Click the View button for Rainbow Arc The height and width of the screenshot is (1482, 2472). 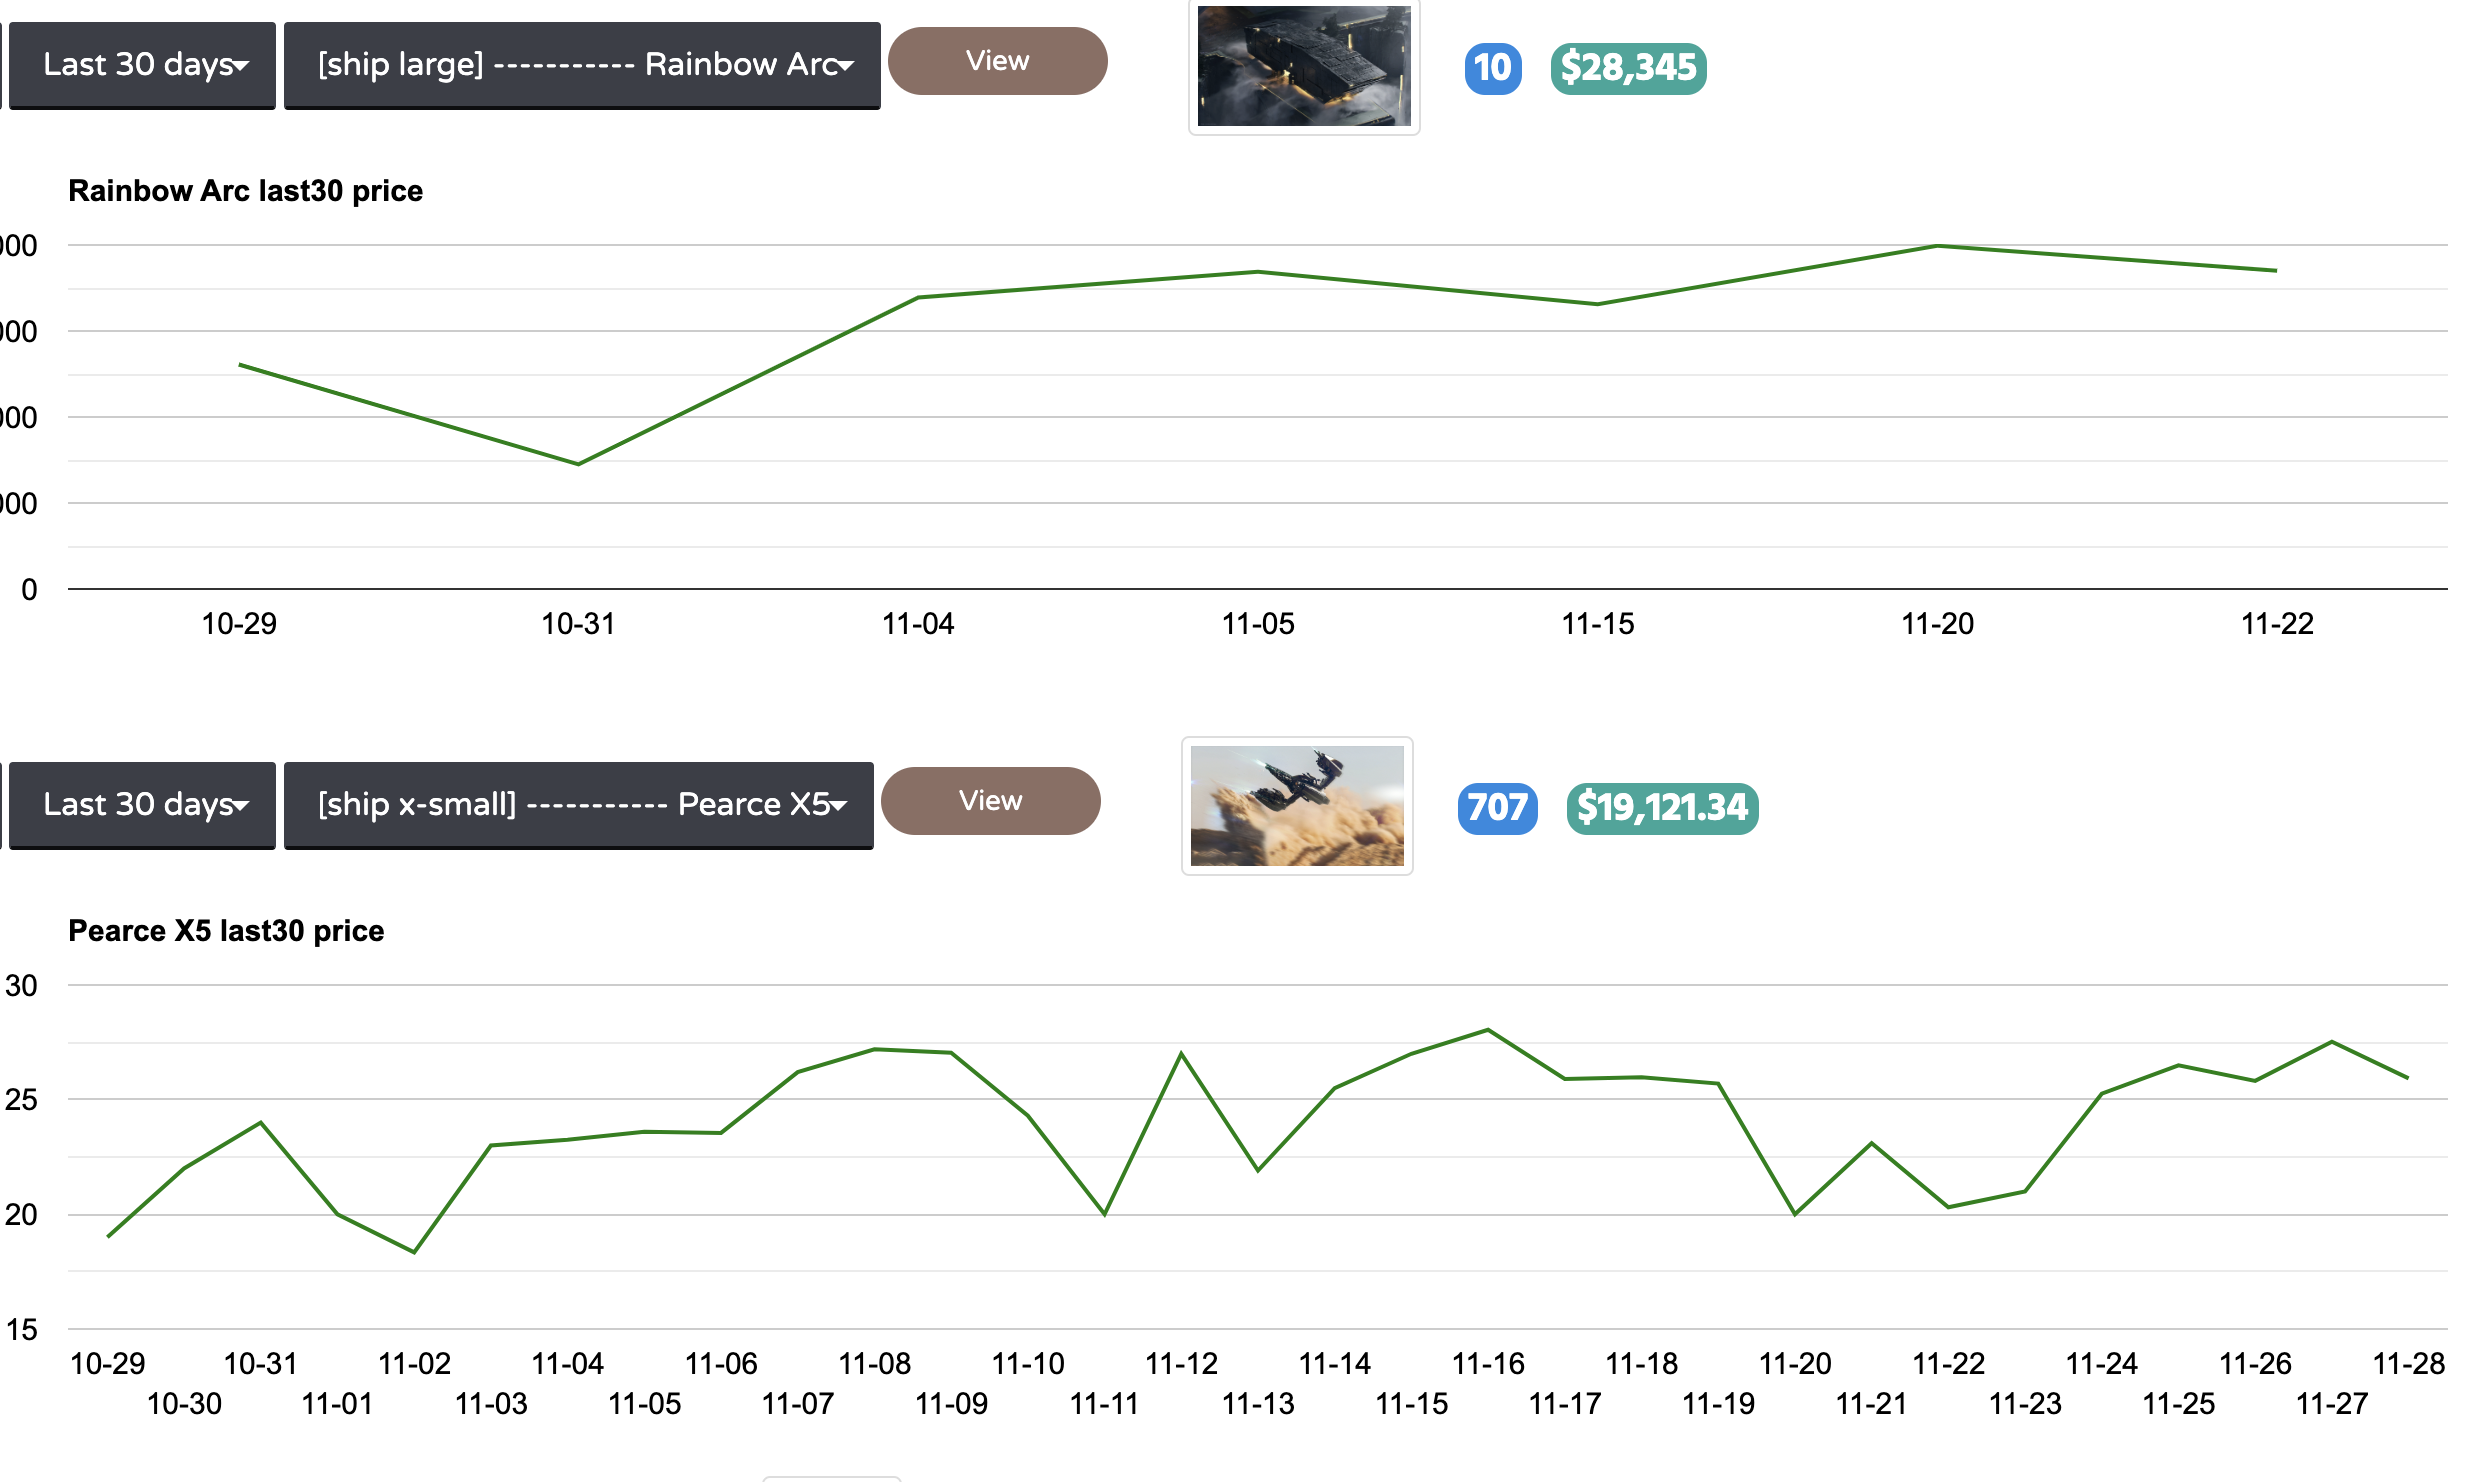click(x=997, y=60)
